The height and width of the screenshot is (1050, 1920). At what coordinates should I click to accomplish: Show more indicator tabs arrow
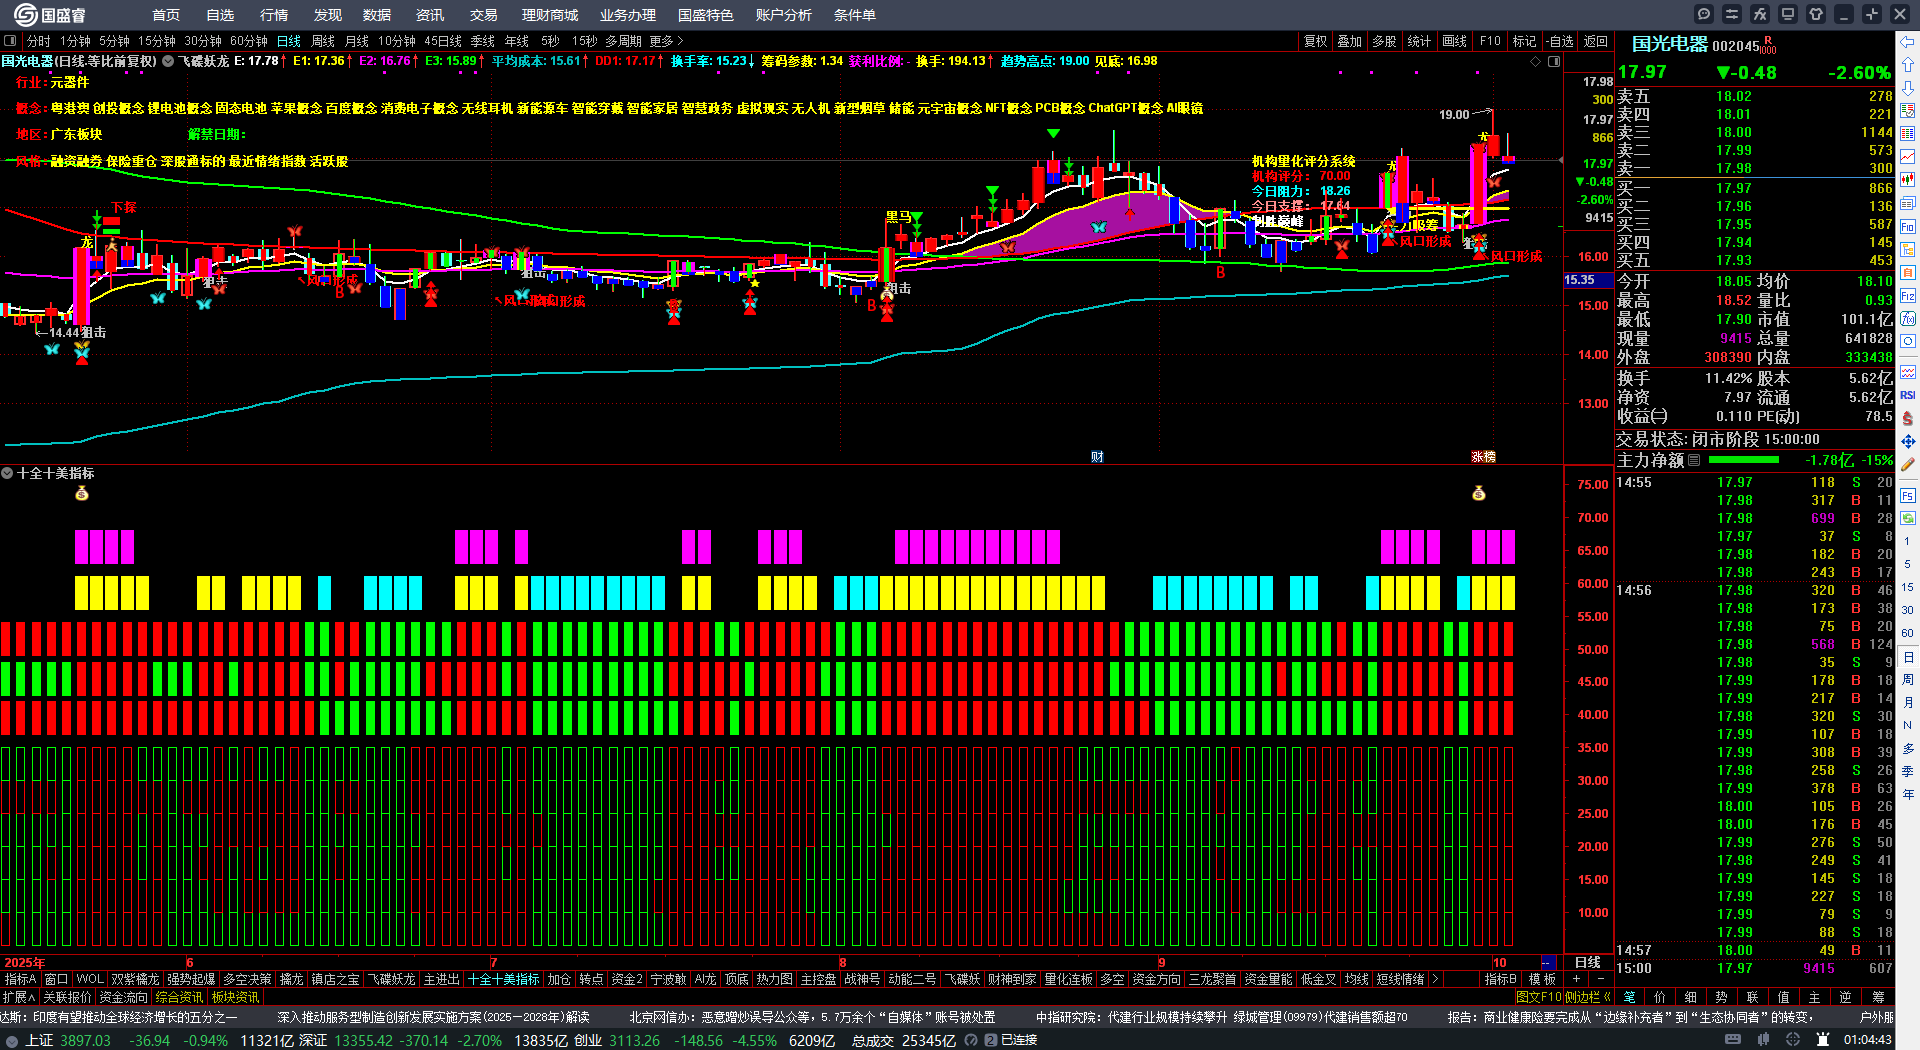[1435, 979]
